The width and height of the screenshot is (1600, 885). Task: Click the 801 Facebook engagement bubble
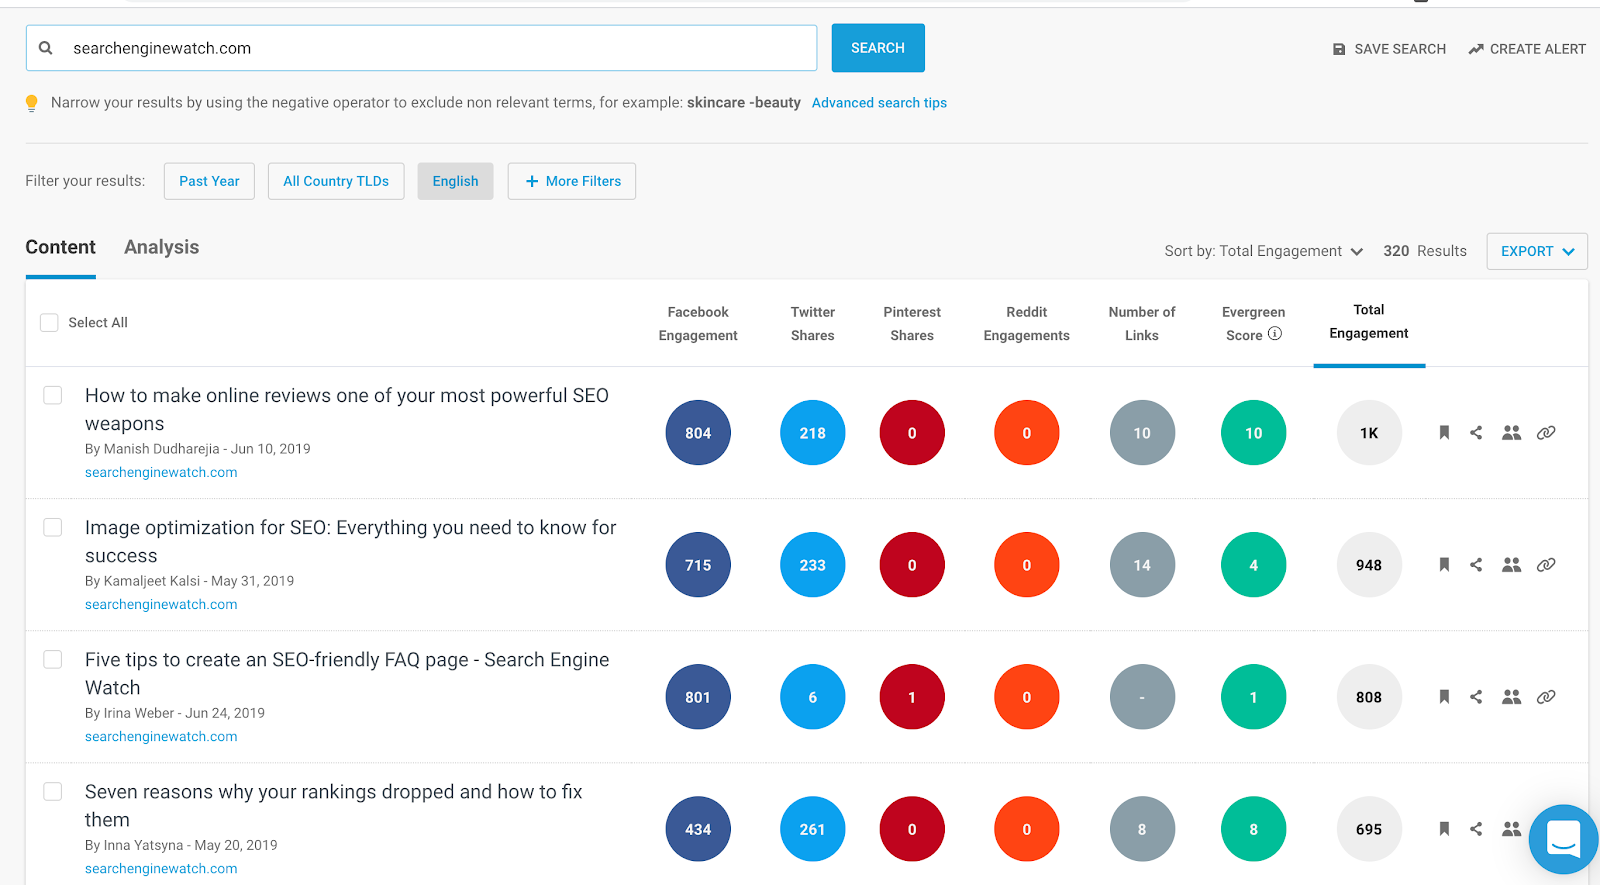pyautogui.click(x=698, y=697)
